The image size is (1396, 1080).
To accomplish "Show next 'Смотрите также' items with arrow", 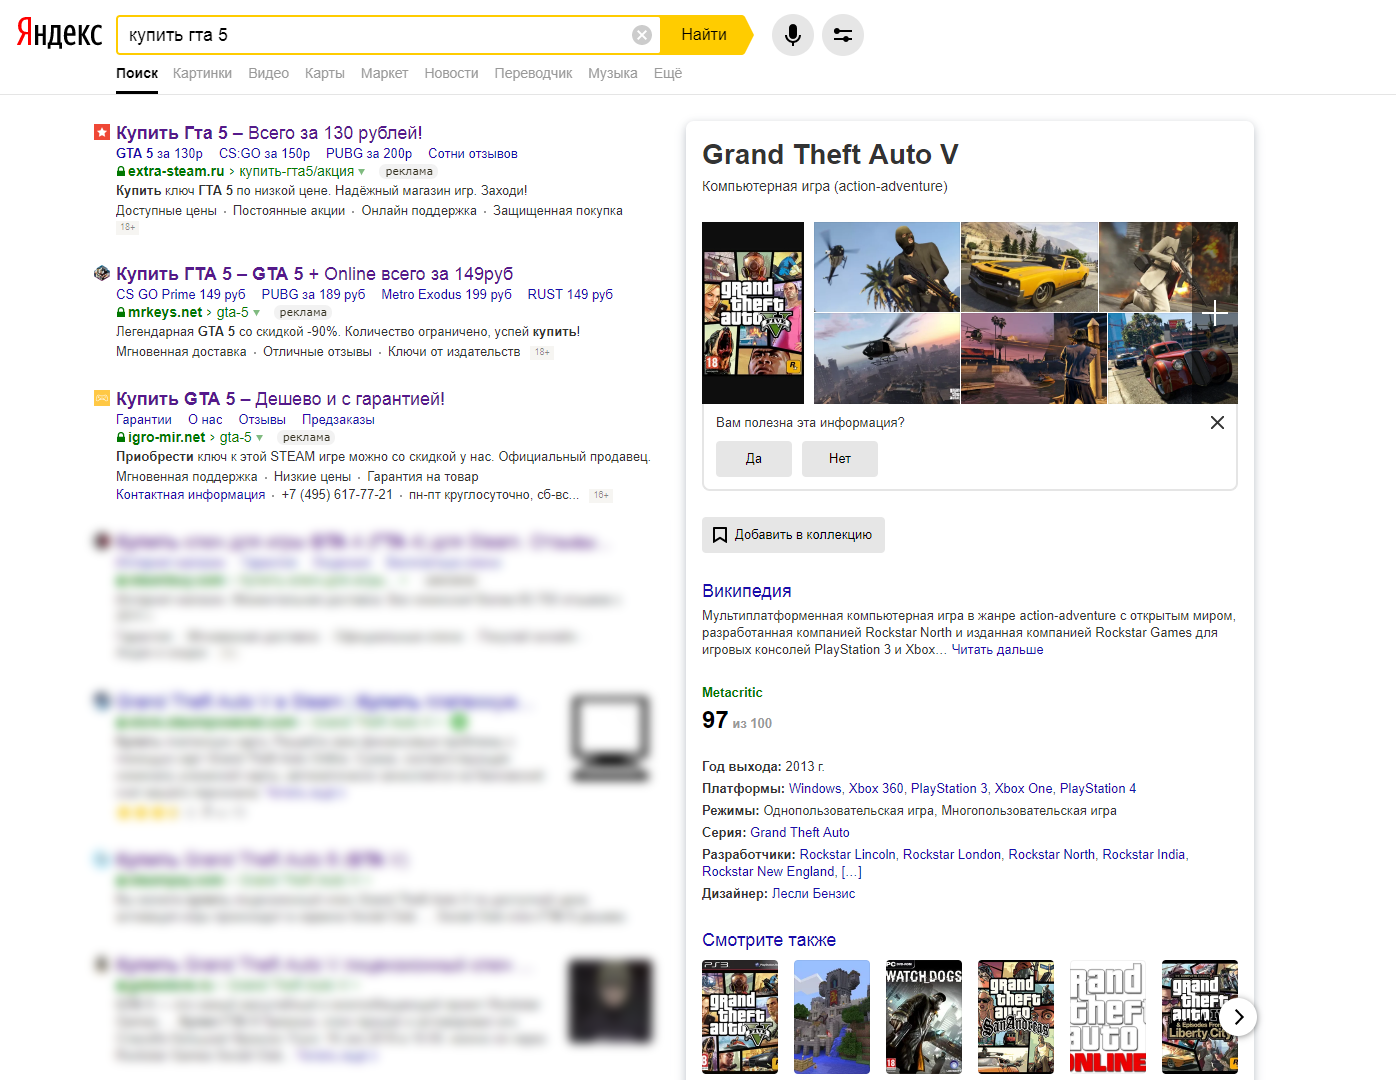I will click(x=1239, y=1017).
